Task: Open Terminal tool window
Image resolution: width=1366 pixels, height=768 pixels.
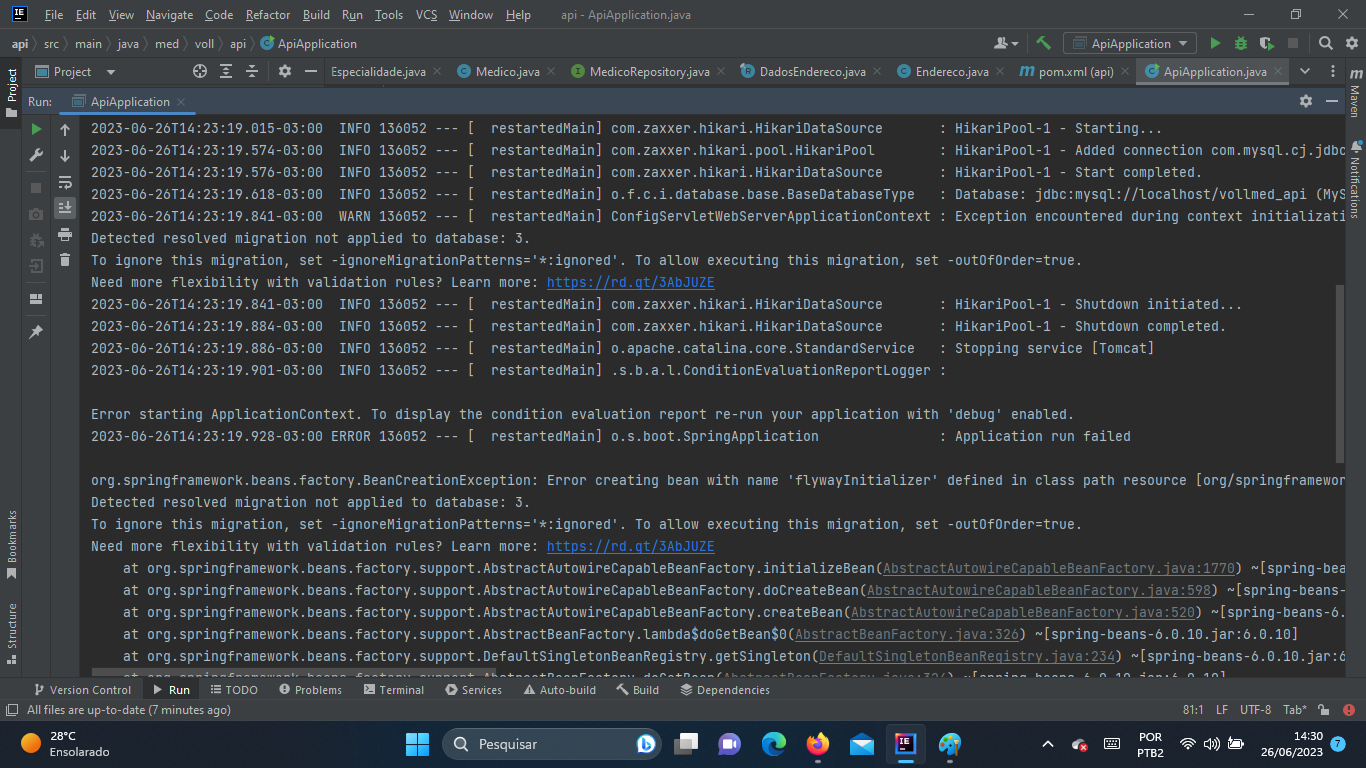Action: coord(393,690)
